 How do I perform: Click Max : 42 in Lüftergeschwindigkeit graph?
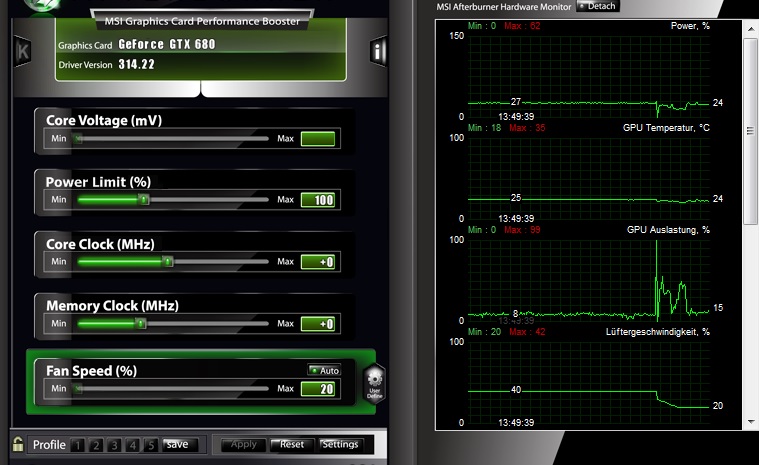[527, 332]
